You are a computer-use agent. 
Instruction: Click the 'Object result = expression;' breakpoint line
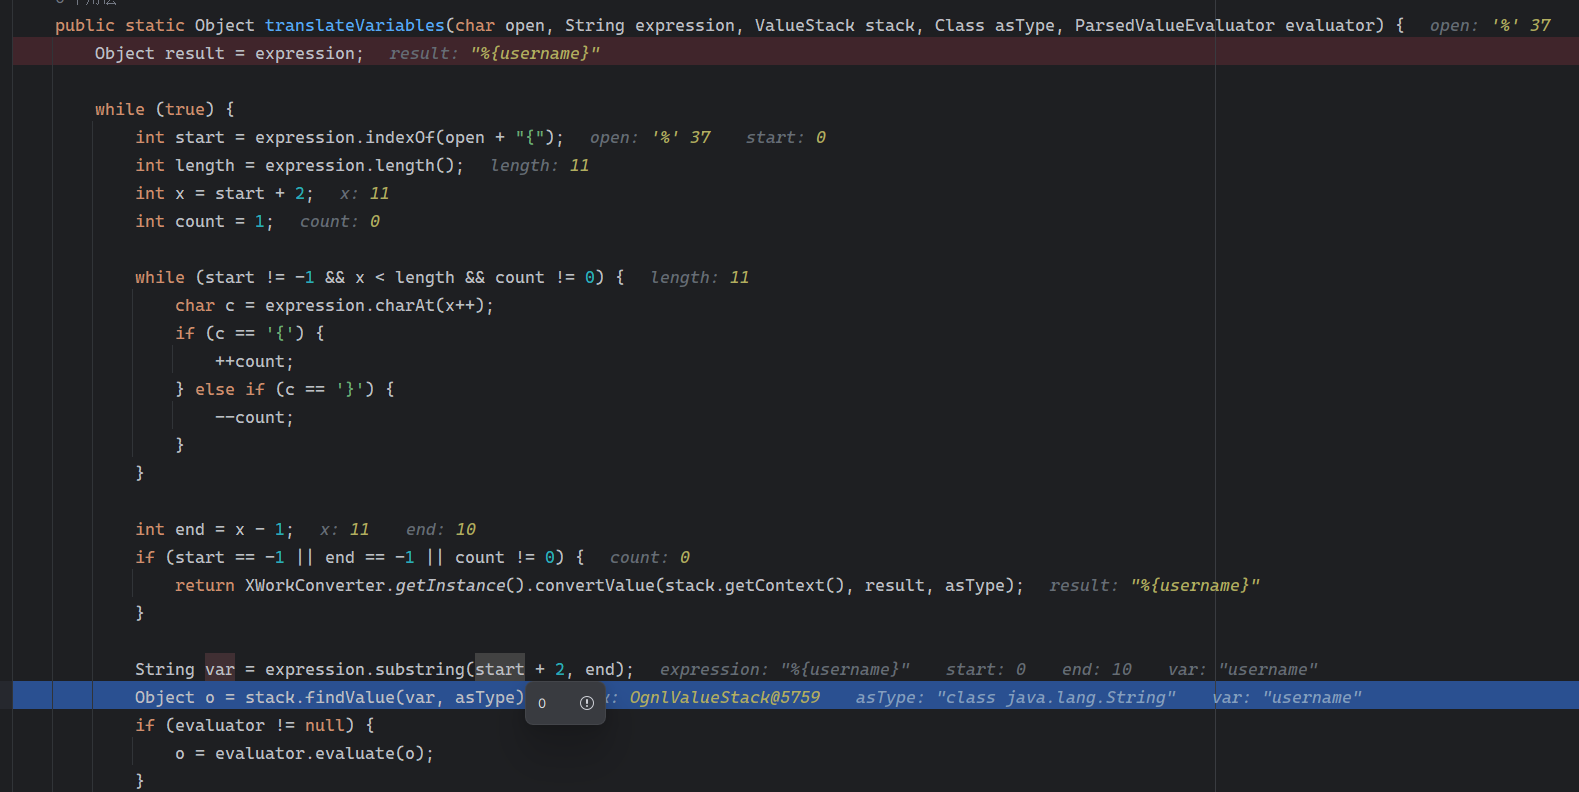(796, 53)
